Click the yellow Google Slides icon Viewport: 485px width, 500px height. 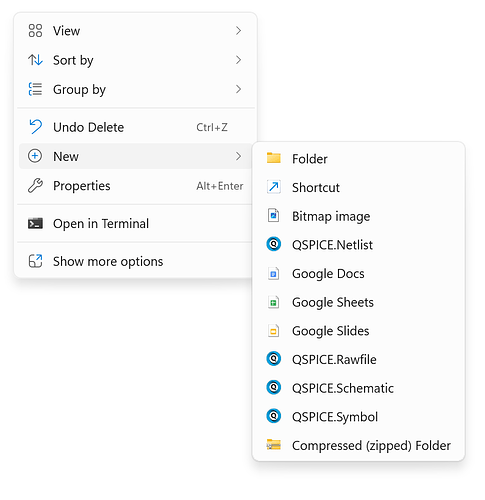coord(274,331)
